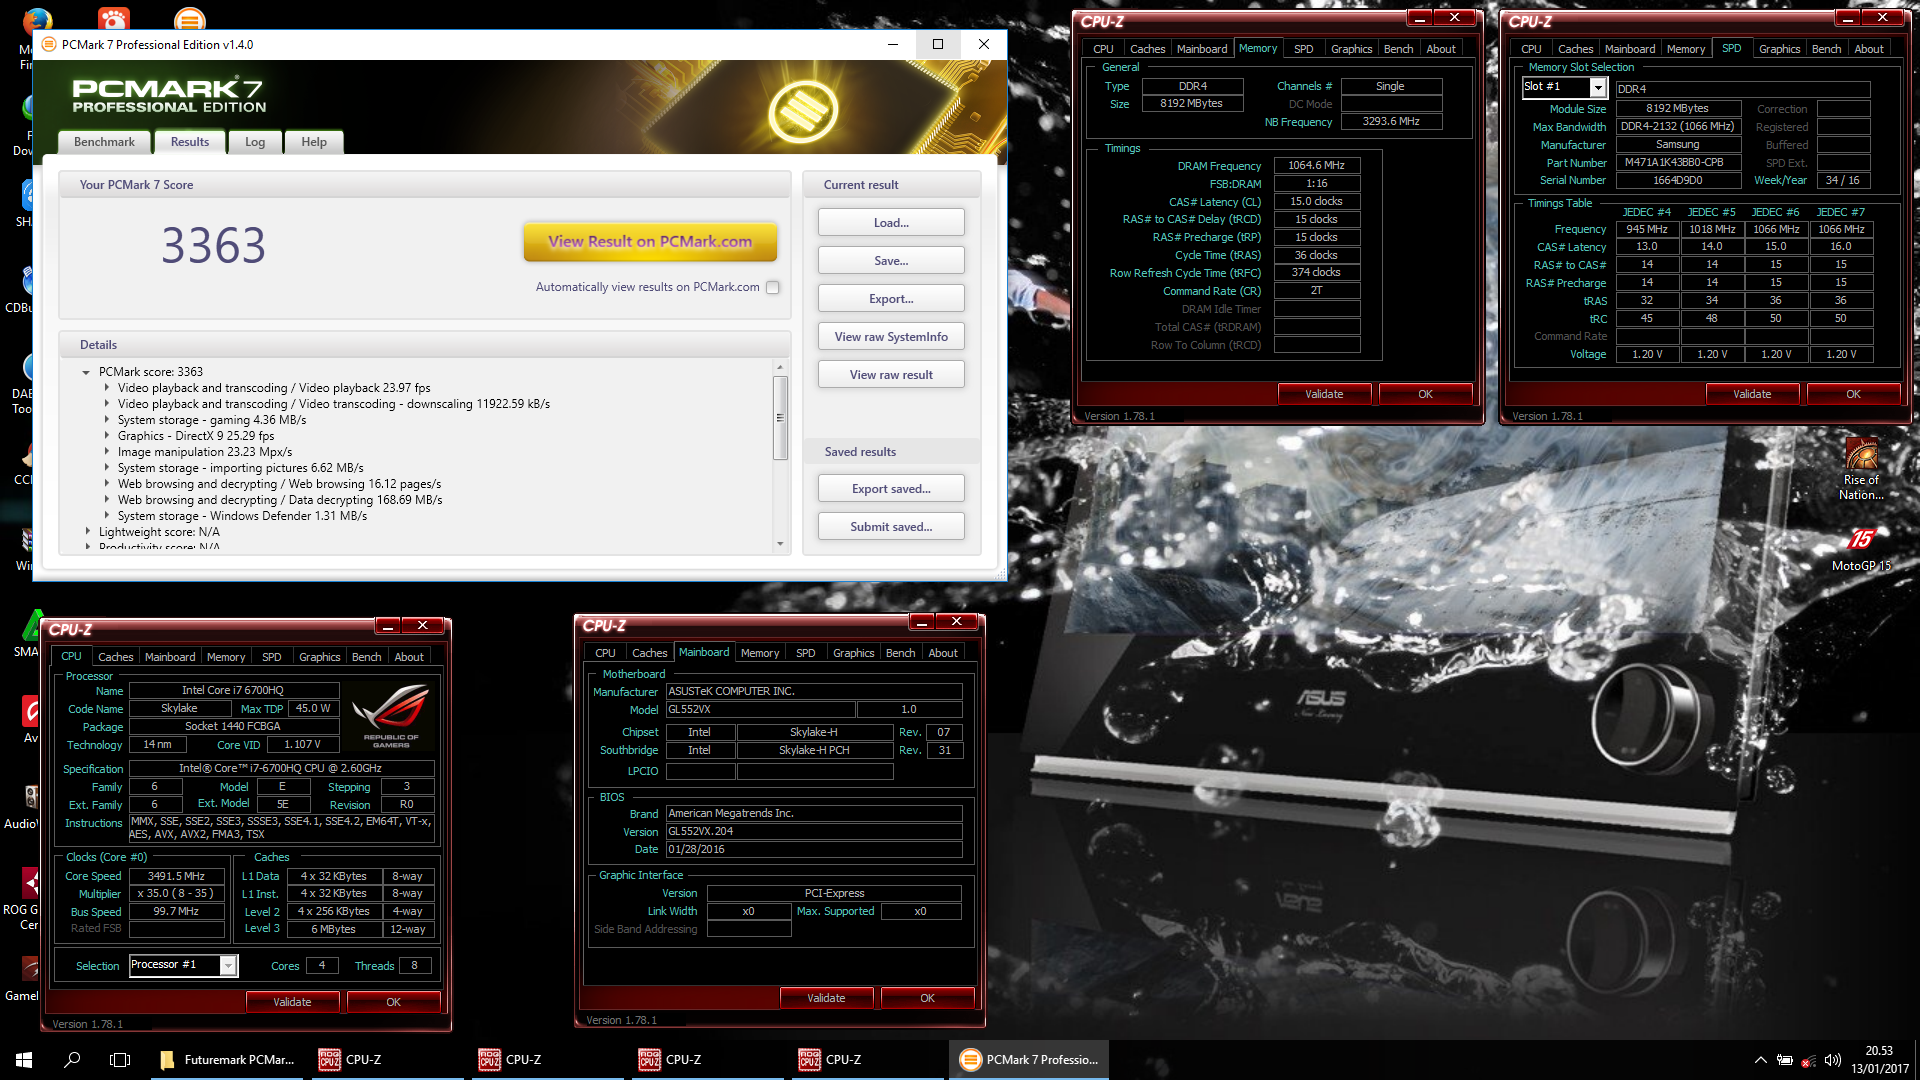Screen dimensions: 1920x1080
Task: Open the Windows Start menu
Action: pyautogui.click(x=24, y=1059)
